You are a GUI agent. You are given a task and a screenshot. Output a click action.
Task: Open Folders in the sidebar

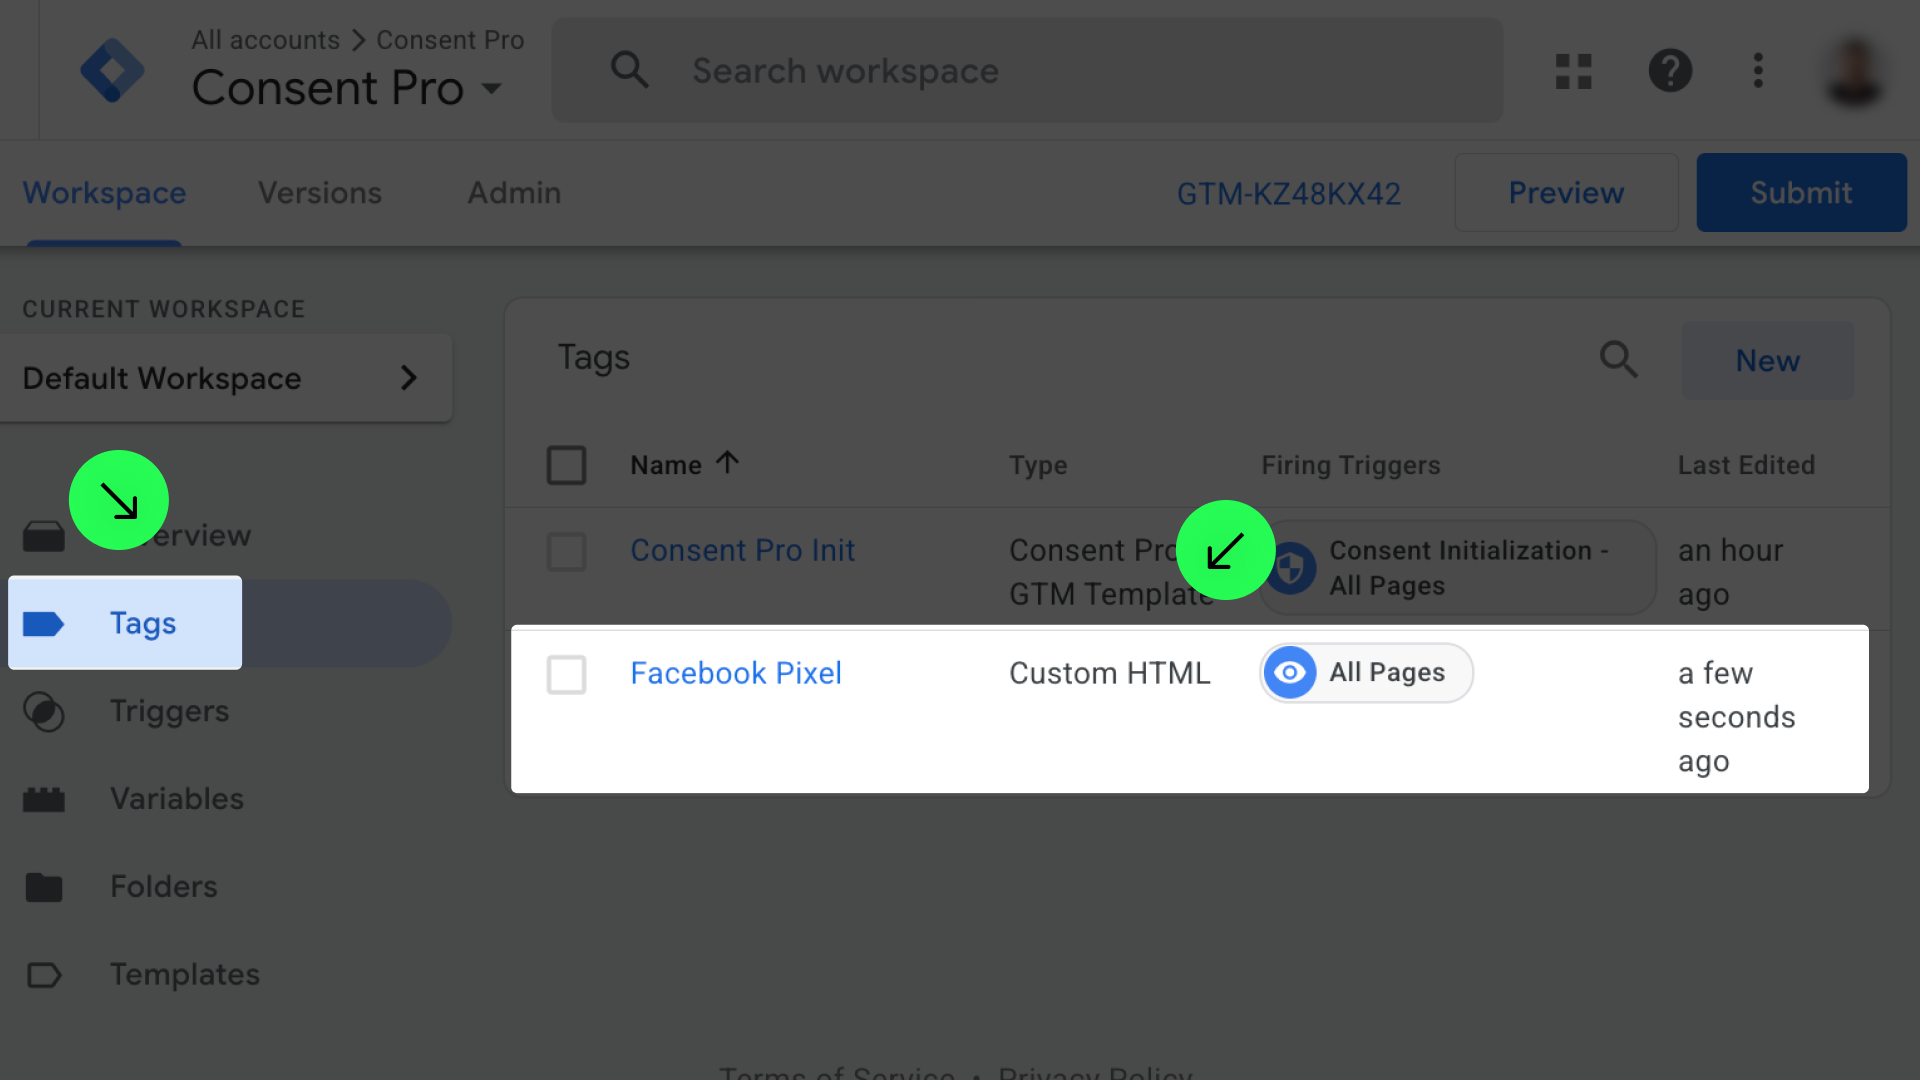click(163, 887)
